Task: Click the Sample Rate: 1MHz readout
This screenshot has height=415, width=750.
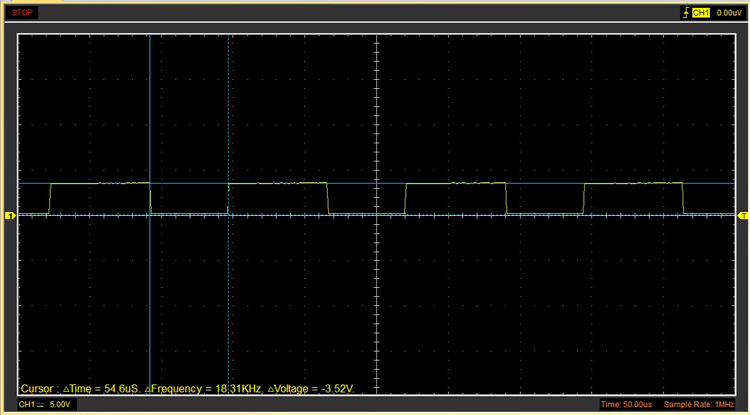Action: (697, 404)
